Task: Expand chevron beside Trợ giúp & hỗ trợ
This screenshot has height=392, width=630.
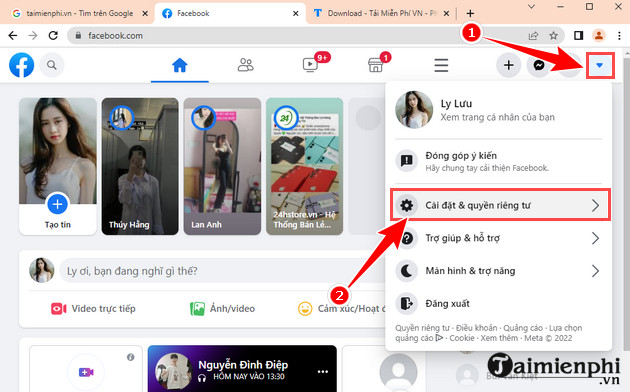Action: coord(595,239)
